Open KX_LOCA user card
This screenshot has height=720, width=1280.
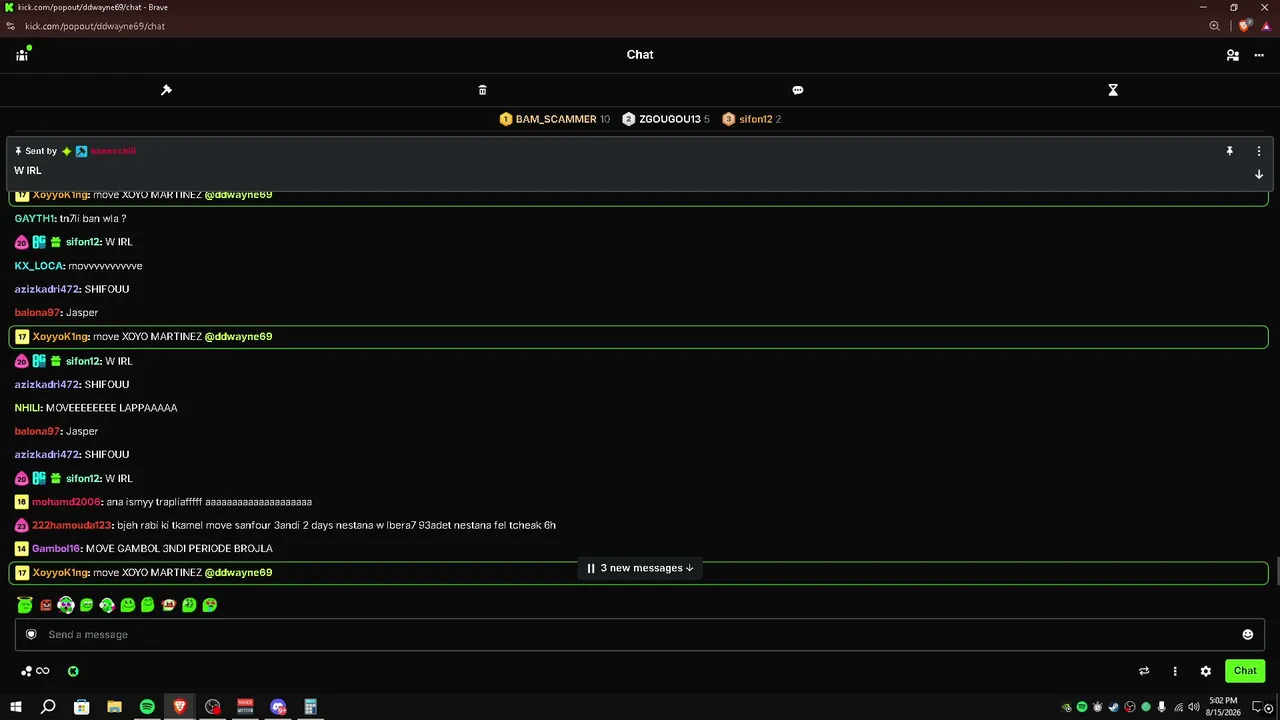tap(39, 266)
